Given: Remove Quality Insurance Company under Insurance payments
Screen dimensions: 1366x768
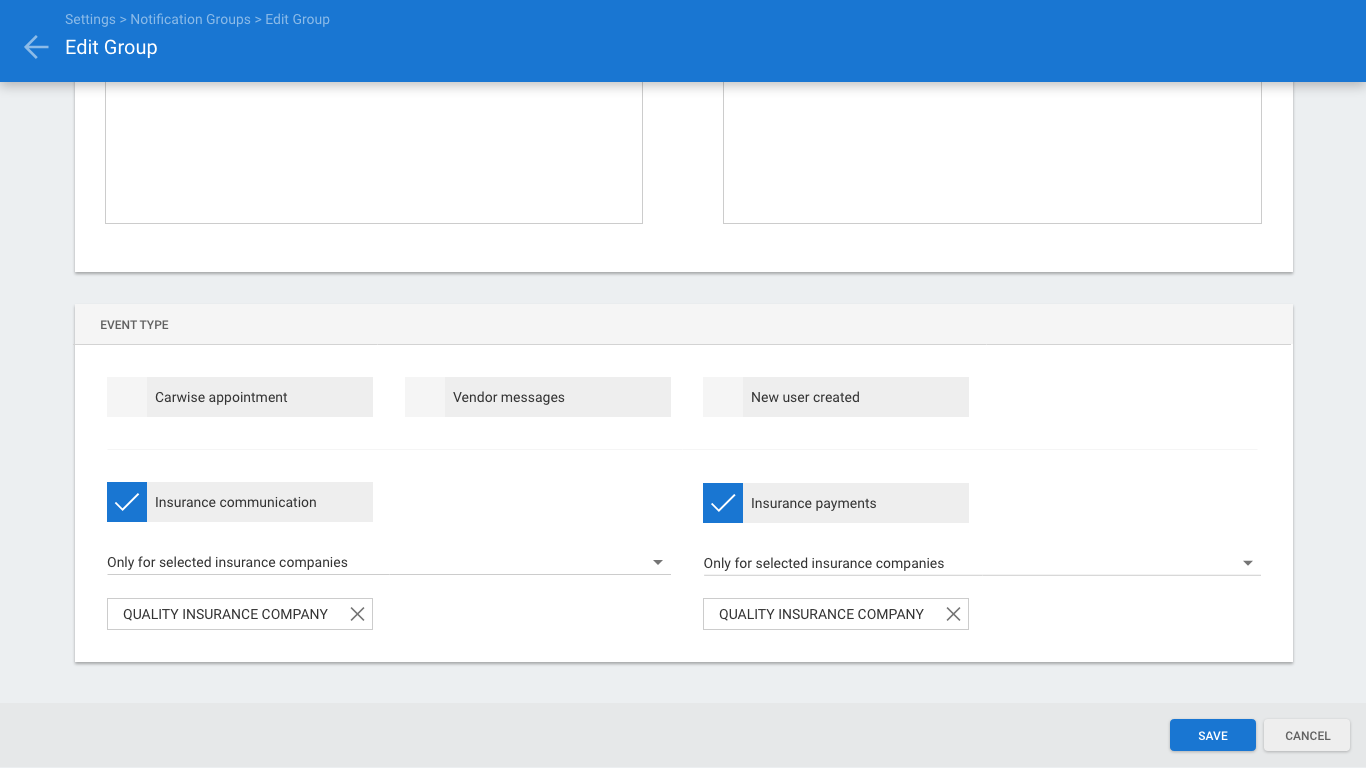Looking at the screenshot, I should point(953,614).
